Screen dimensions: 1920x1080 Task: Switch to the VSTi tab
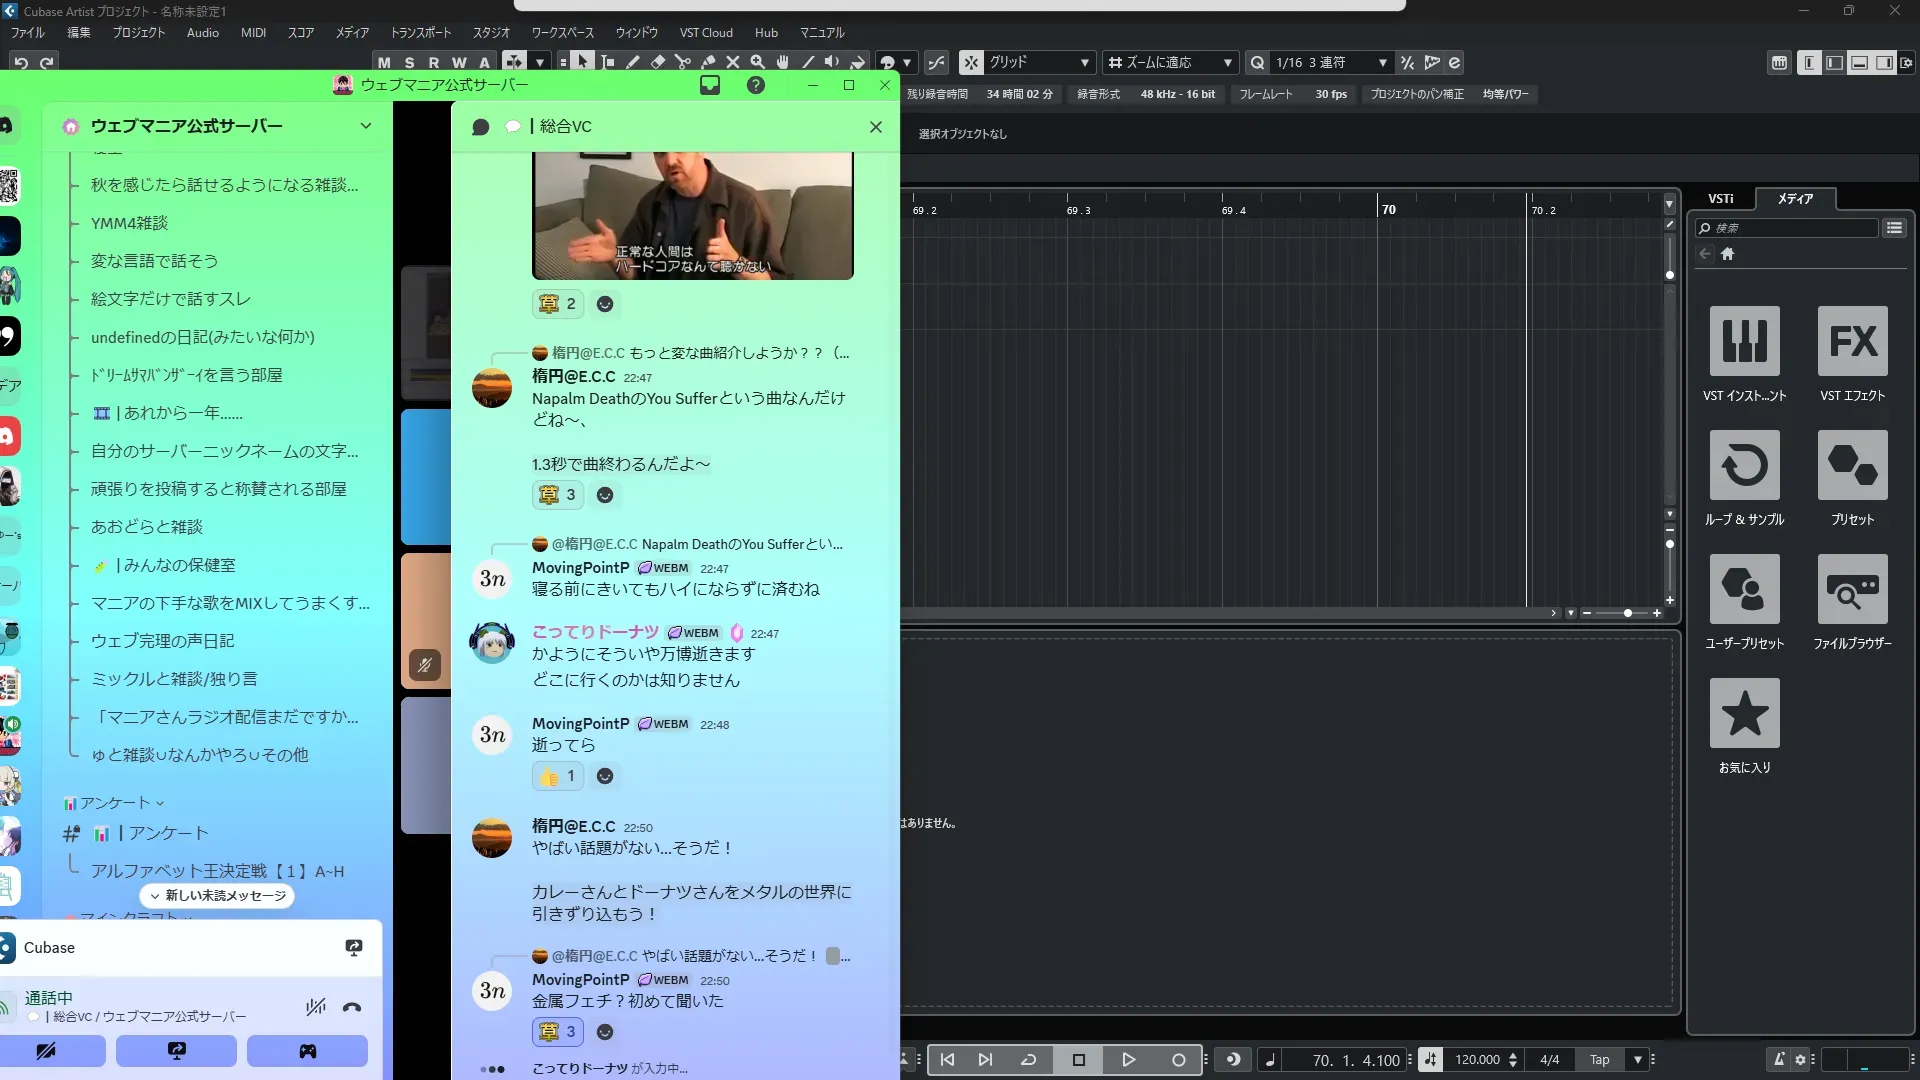(1720, 199)
